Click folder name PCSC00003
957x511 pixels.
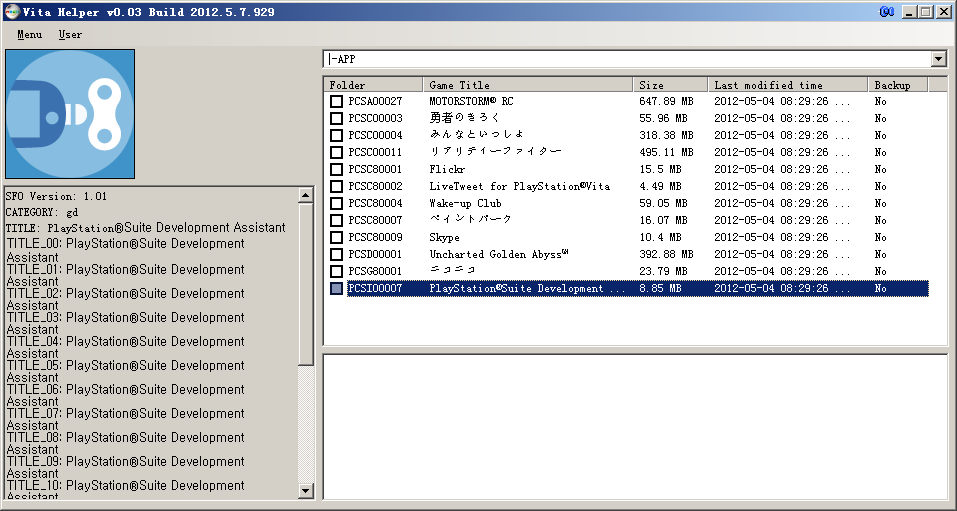[375, 118]
